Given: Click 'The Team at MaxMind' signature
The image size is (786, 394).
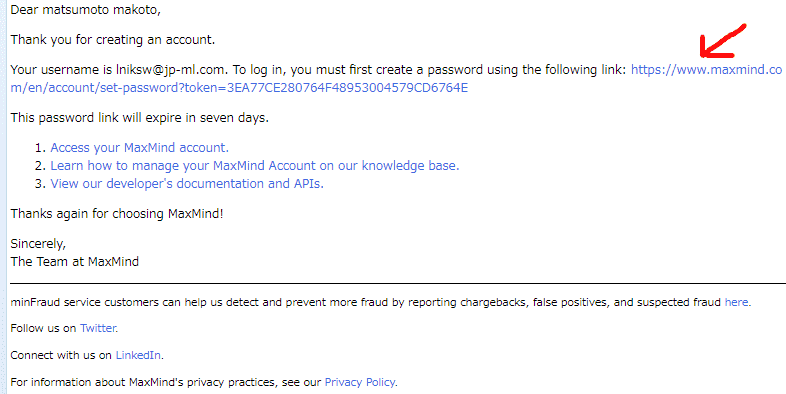Looking at the screenshot, I should click(x=75, y=262).
